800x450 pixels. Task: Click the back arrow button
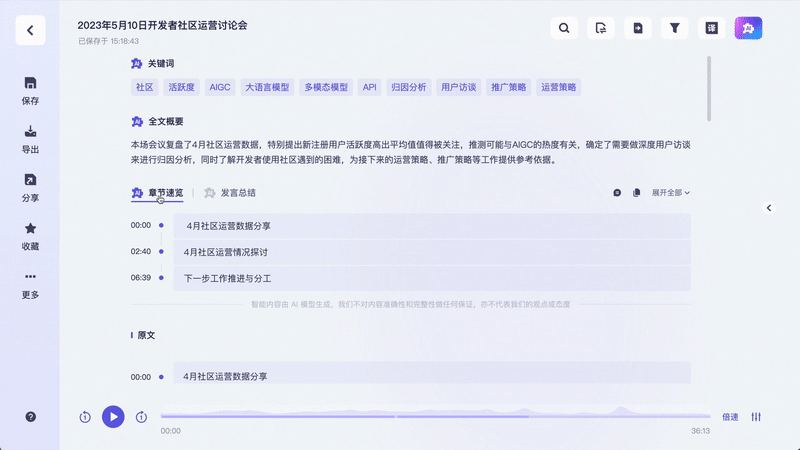point(30,30)
